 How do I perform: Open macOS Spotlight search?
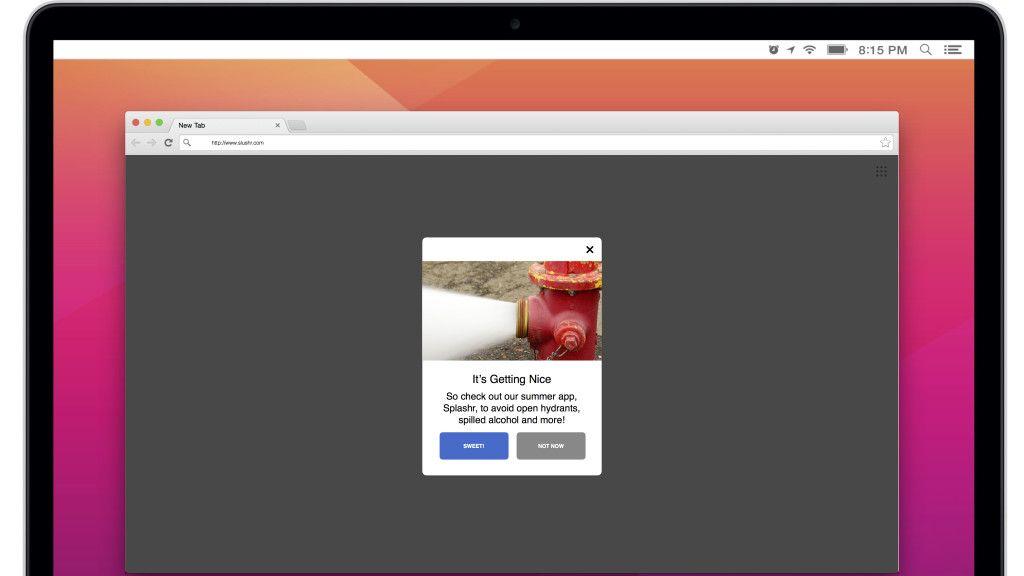[925, 49]
